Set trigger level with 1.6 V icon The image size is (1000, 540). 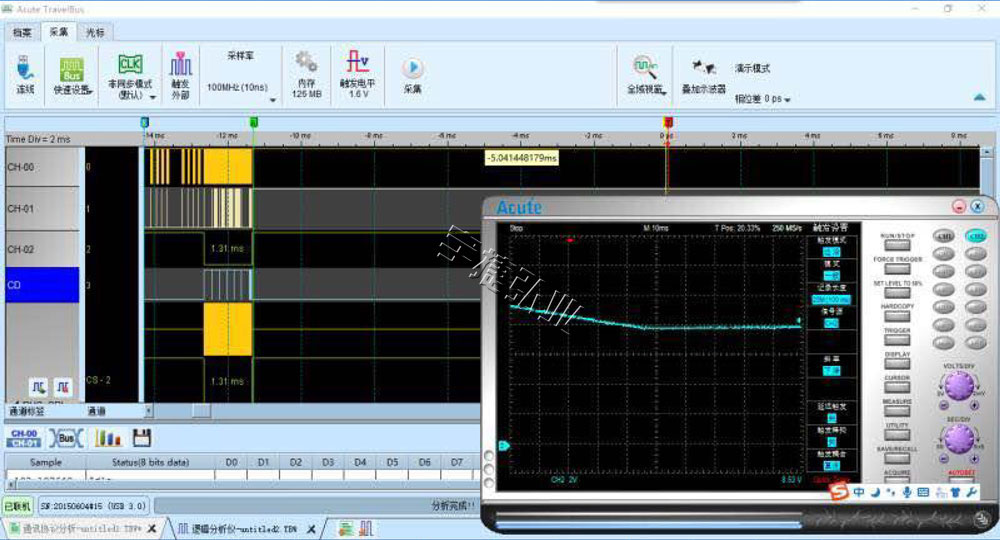click(357, 62)
